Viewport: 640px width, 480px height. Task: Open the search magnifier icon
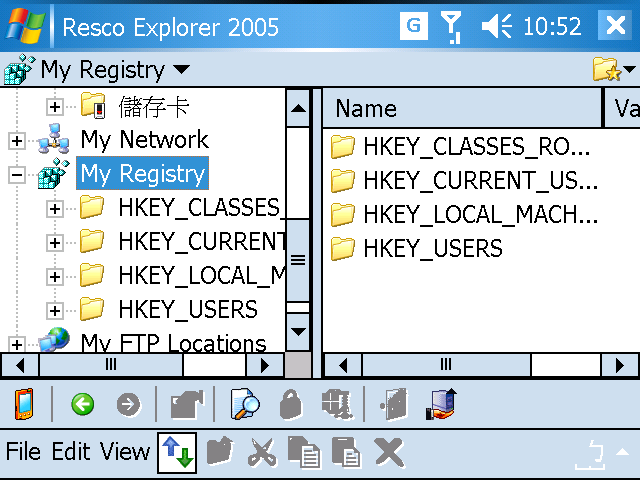click(x=245, y=404)
